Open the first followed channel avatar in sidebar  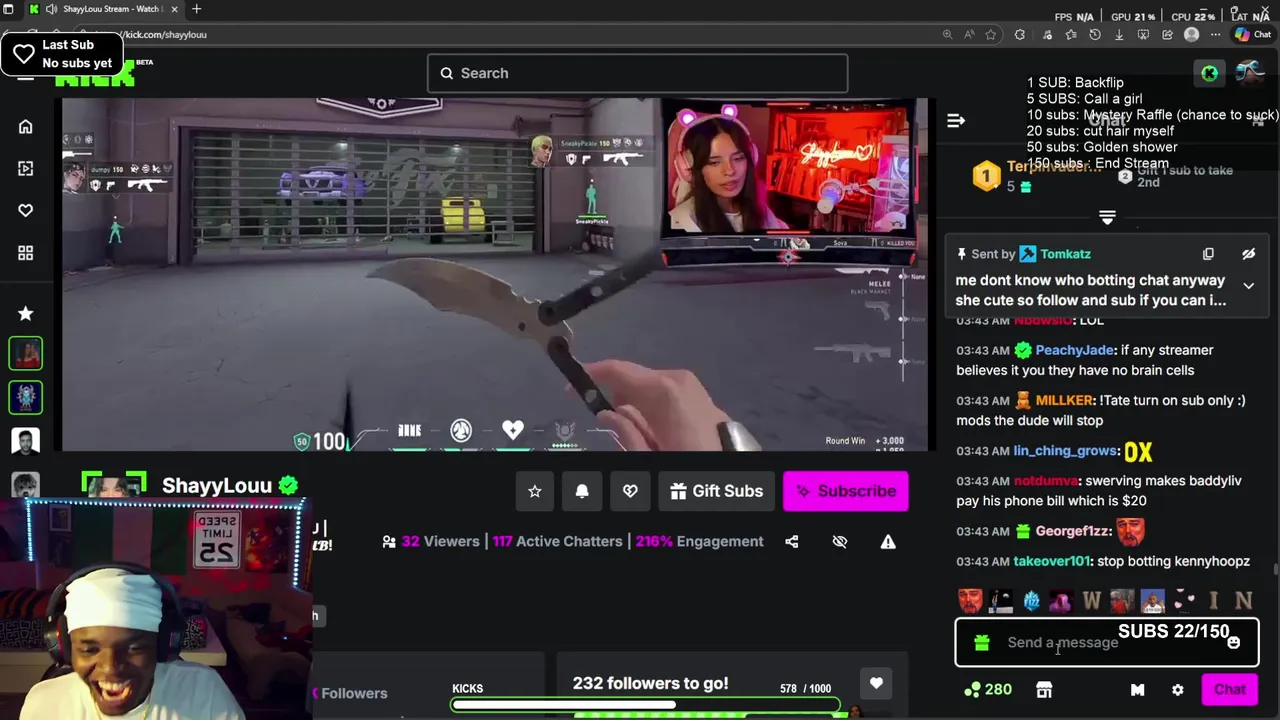[x=26, y=354]
